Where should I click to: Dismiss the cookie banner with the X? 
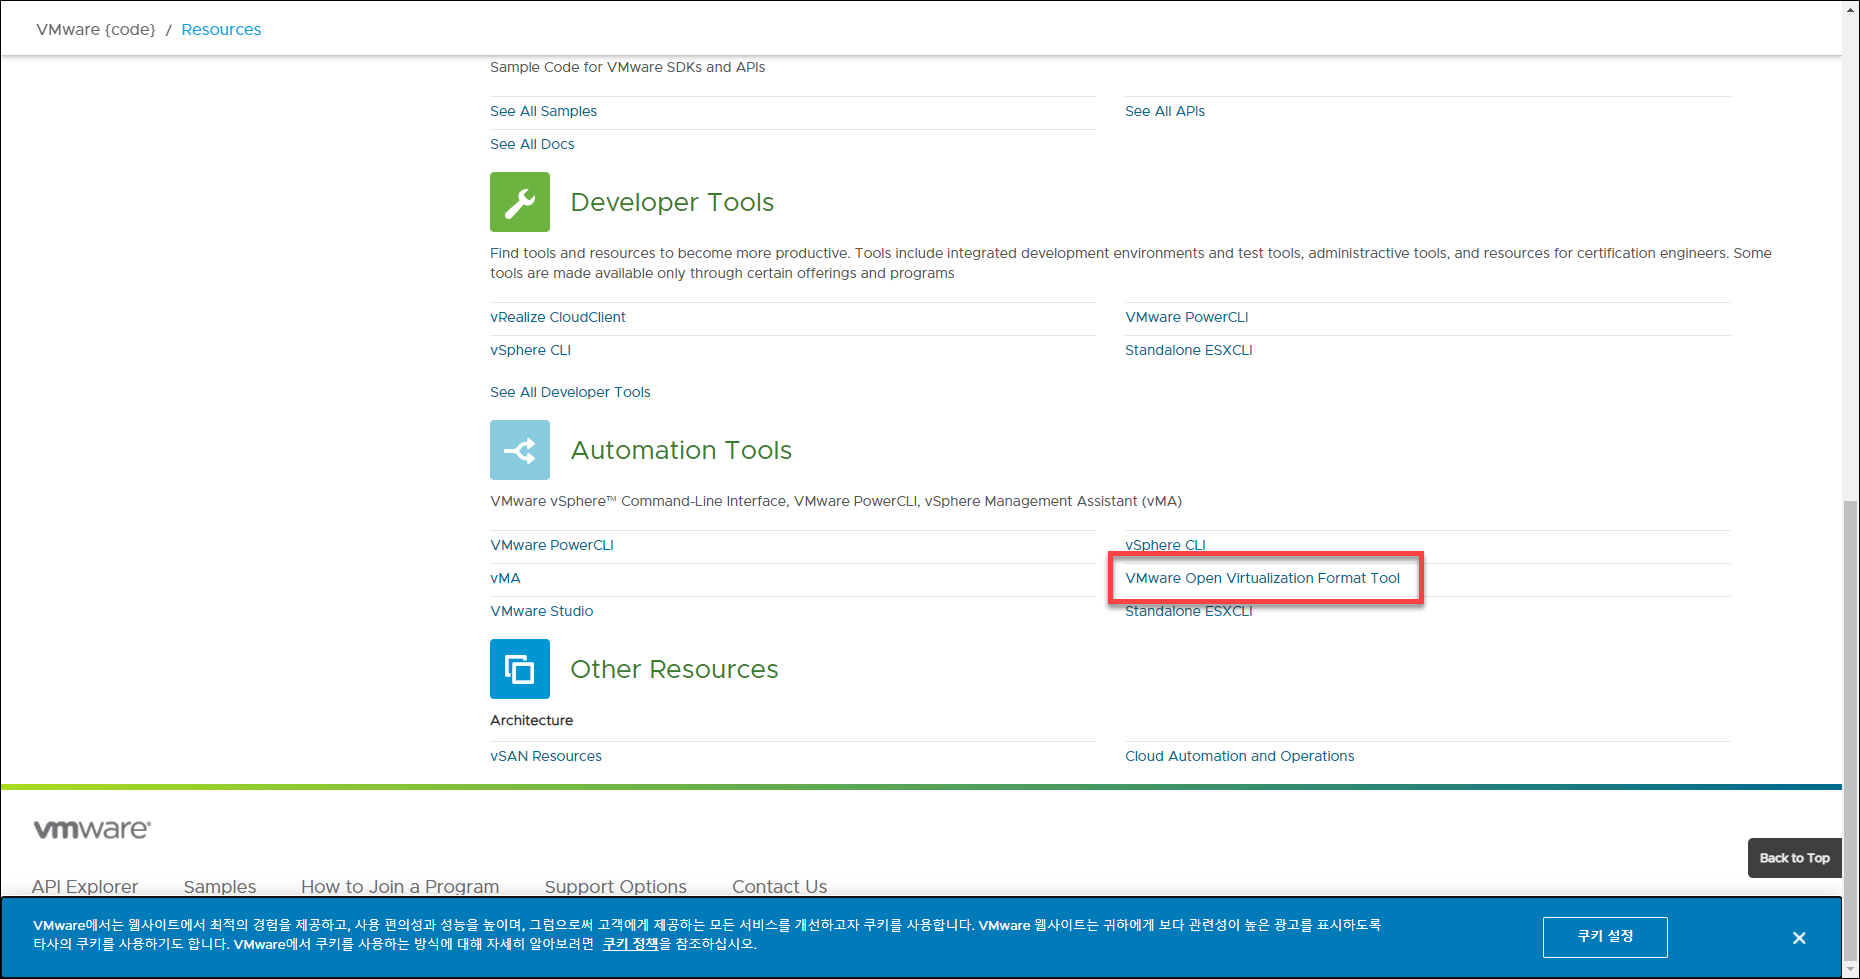point(1799,938)
